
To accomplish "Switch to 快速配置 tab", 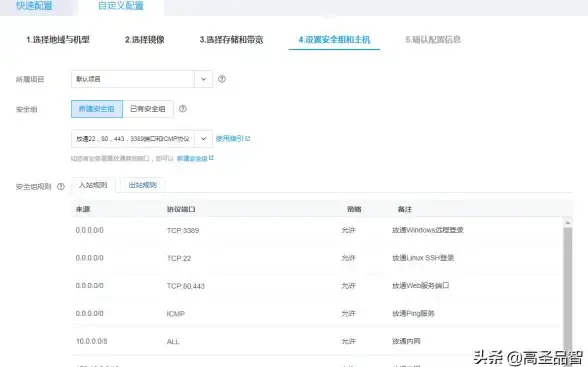I will (x=34, y=6).
